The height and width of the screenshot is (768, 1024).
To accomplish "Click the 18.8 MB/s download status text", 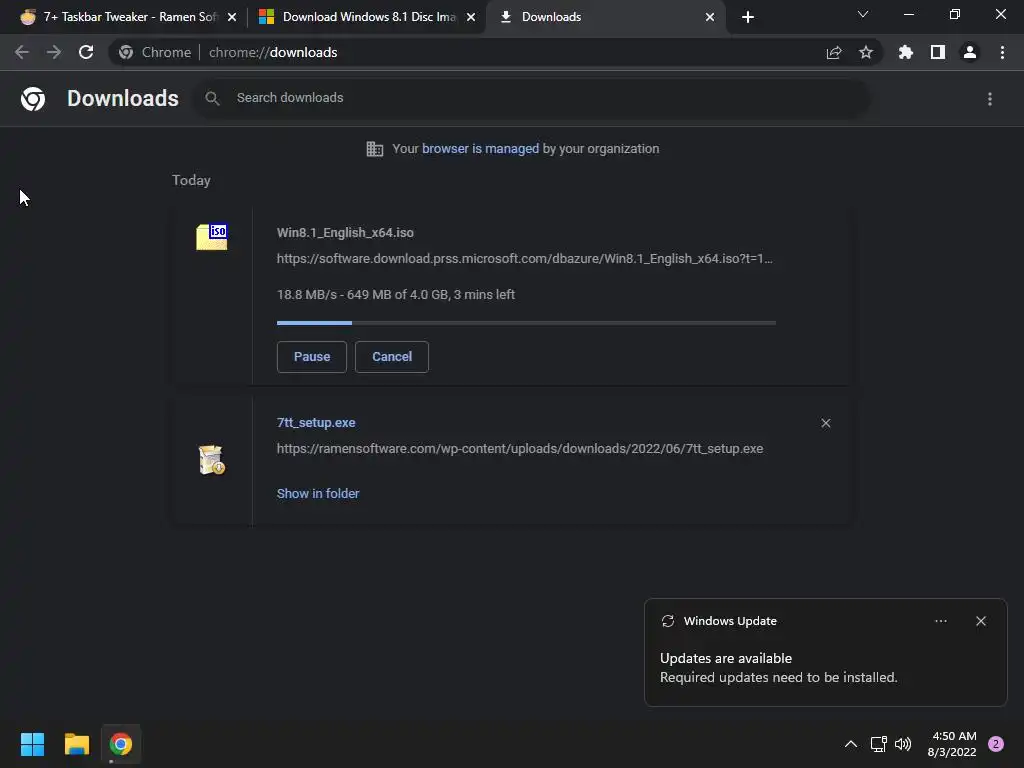I will click(x=396, y=295).
